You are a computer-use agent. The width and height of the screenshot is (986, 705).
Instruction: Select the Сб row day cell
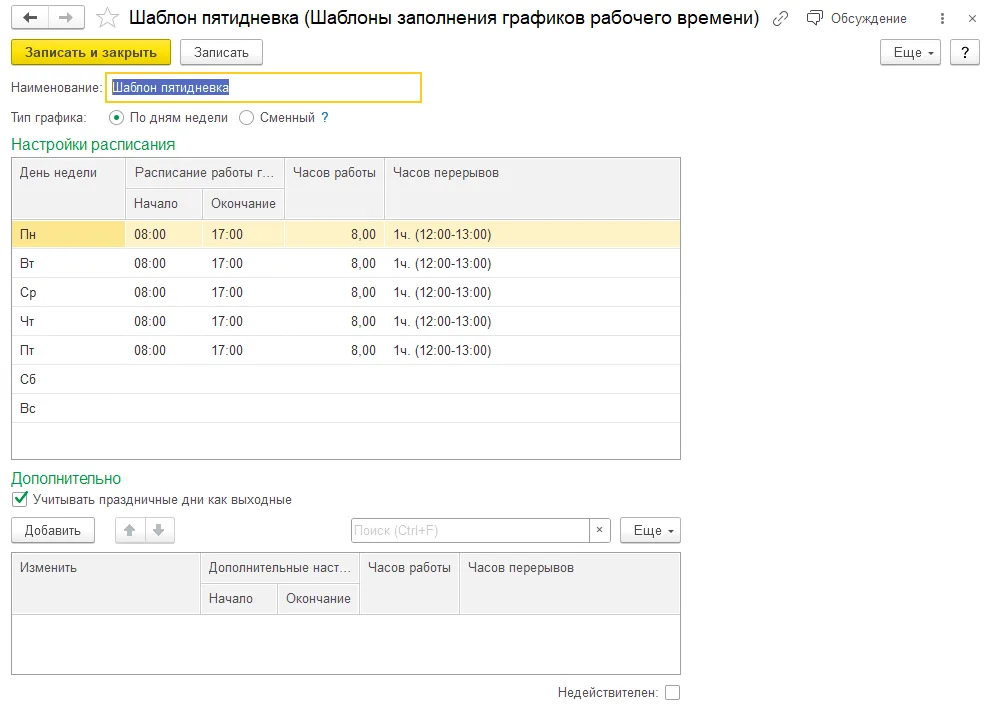pyautogui.click(x=69, y=379)
